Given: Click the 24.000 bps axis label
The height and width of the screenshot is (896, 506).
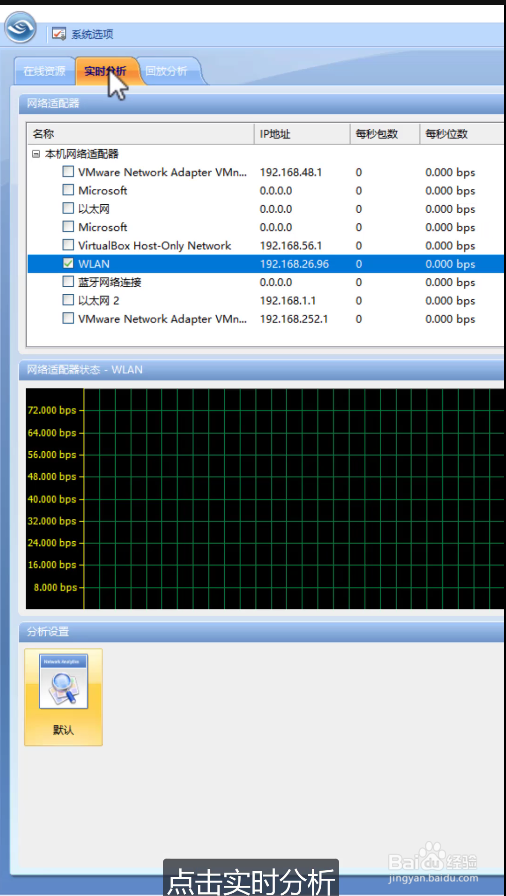Looking at the screenshot, I should point(51,543).
